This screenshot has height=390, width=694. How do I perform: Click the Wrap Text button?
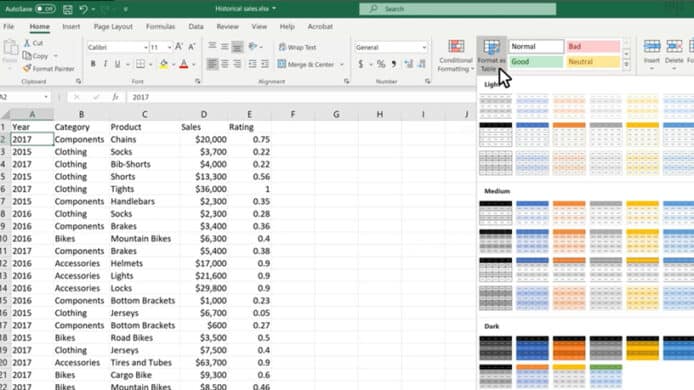[297, 47]
